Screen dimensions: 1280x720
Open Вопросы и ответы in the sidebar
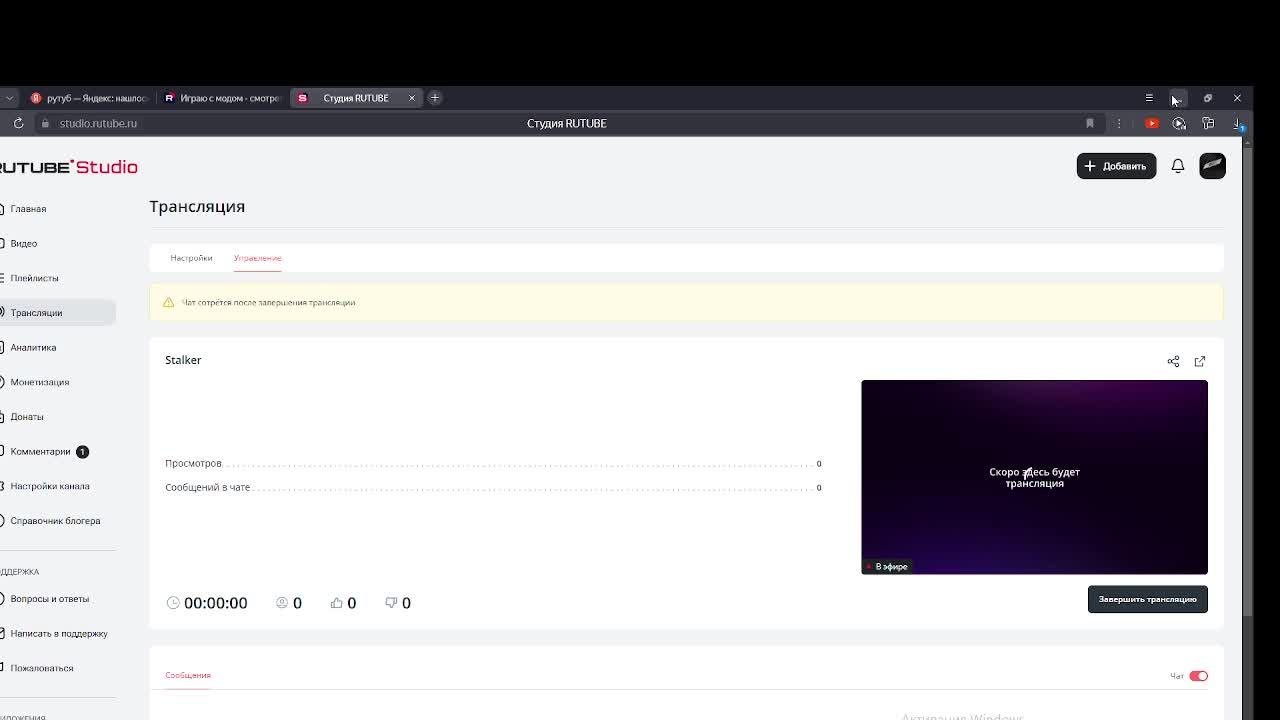click(49, 599)
